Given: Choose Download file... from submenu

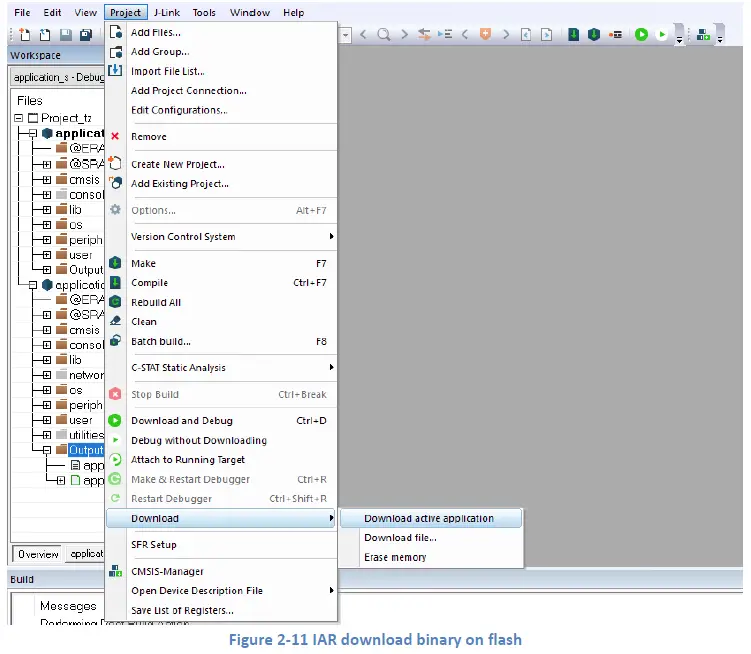Looking at the screenshot, I should point(400,538).
